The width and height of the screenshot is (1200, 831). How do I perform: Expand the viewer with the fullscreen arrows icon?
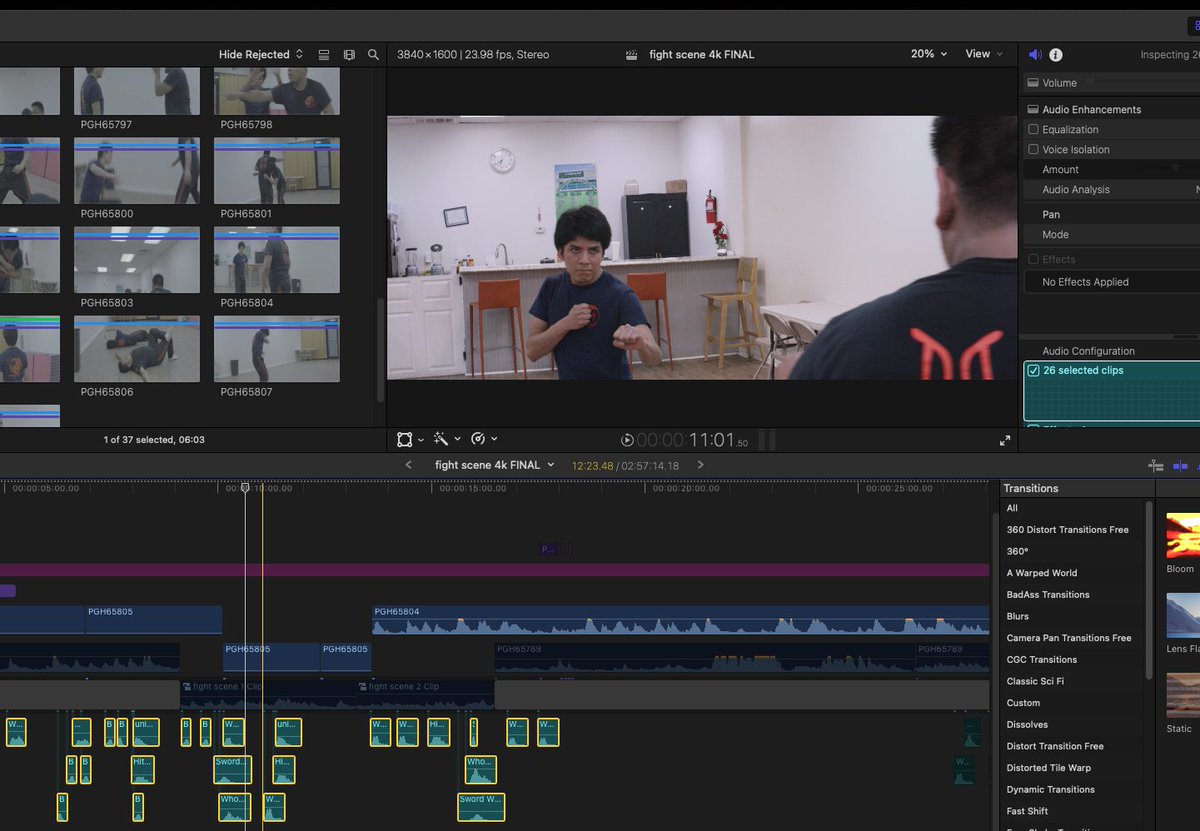[1005, 439]
